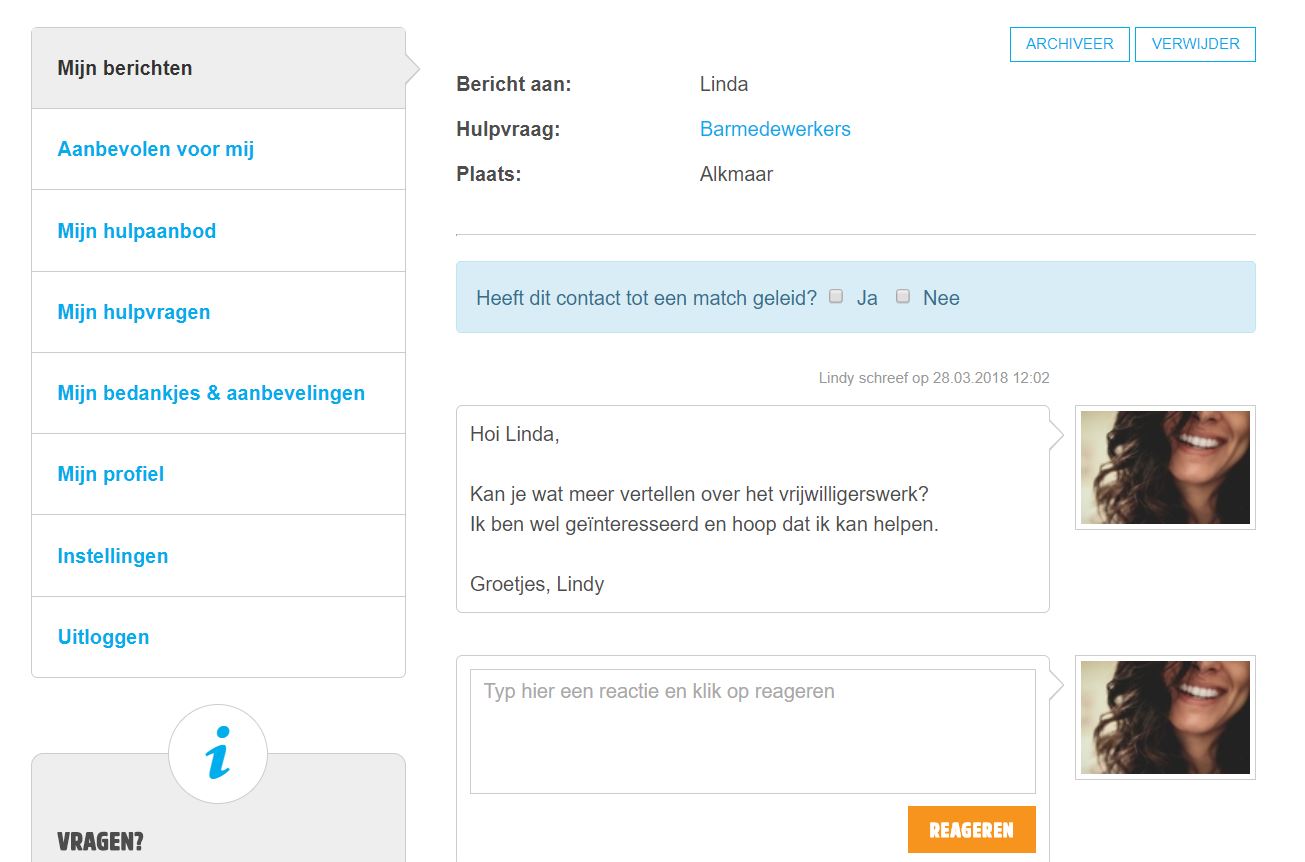Screen dimensions: 1305x862
Task: Click the Vragen? info panel heading
Action: (100, 841)
